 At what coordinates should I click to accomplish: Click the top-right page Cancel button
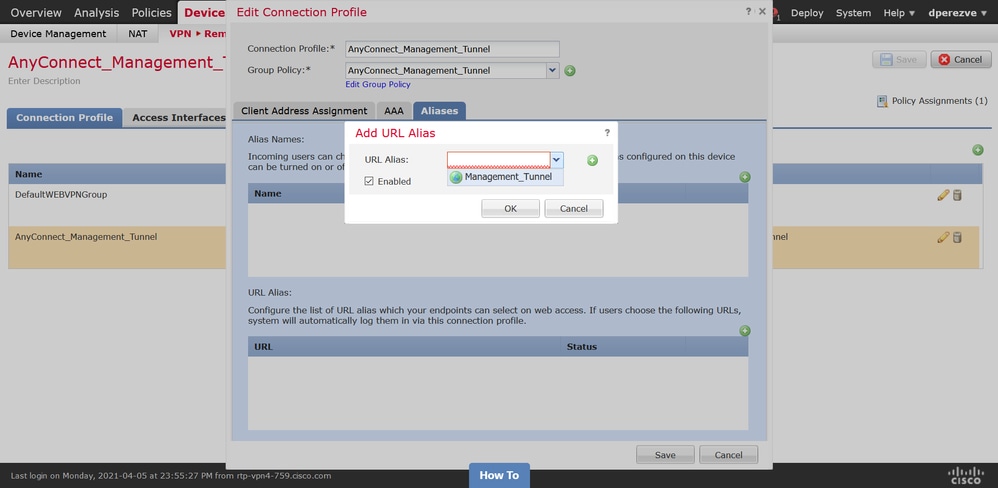[x=961, y=59]
